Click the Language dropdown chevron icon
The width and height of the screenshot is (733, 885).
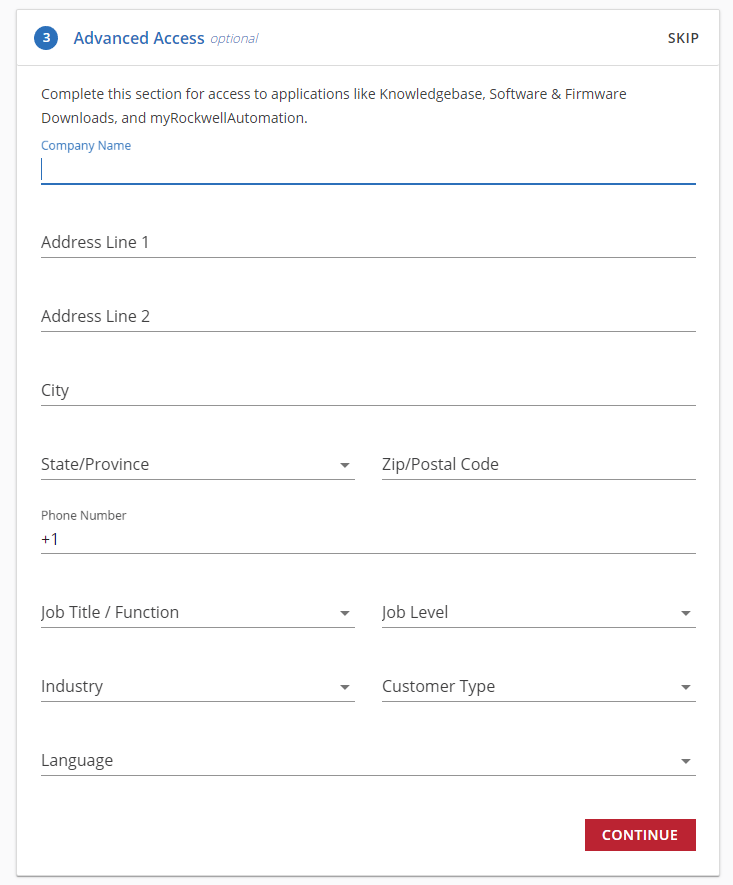pyautogui.click(x=686, y=761)
